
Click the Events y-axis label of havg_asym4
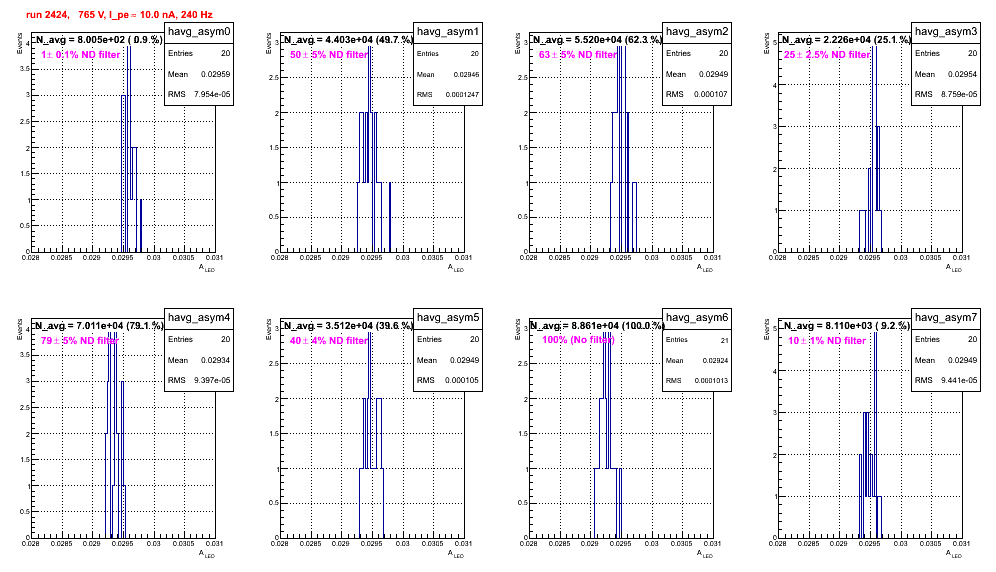[20, 329]
